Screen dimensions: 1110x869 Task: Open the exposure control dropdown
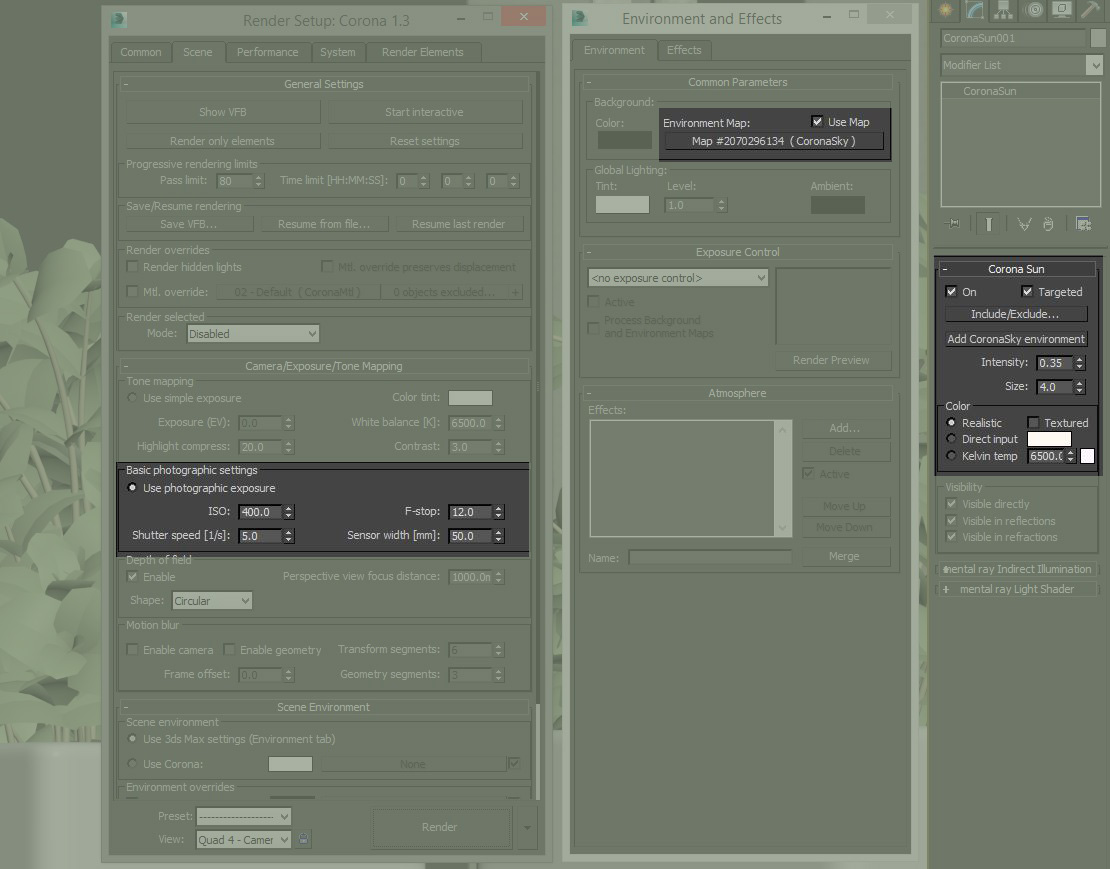677,278
